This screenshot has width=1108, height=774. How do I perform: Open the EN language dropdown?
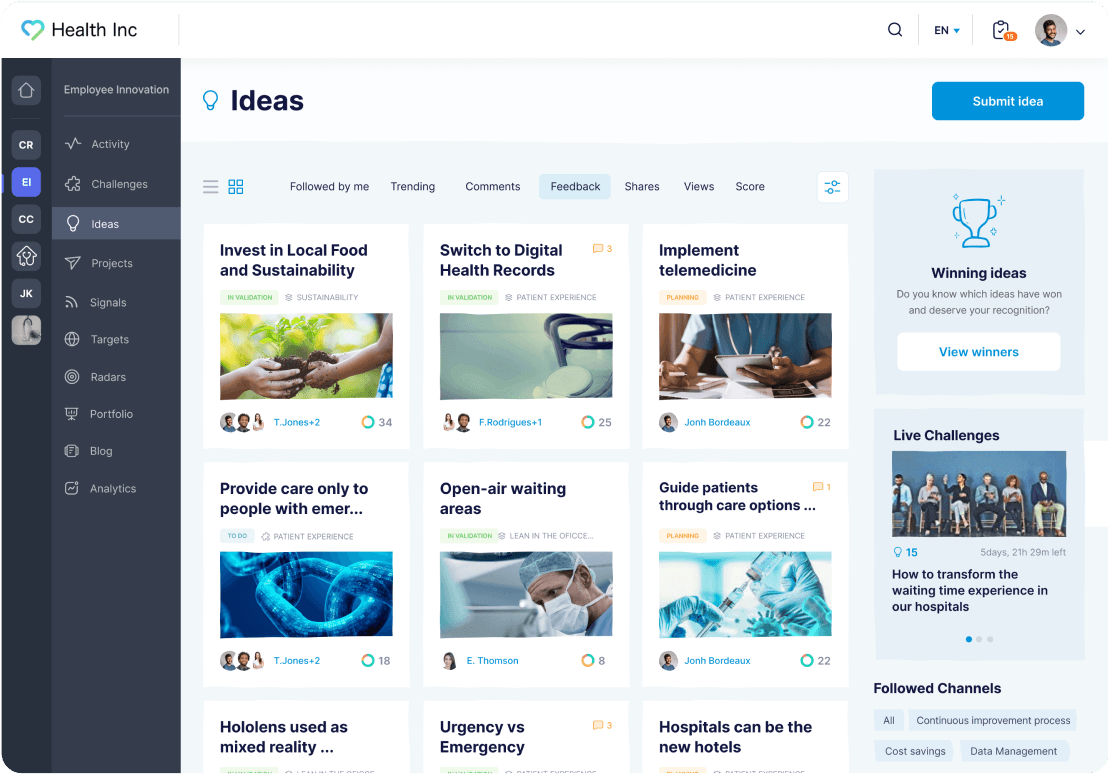pos(947,30)
